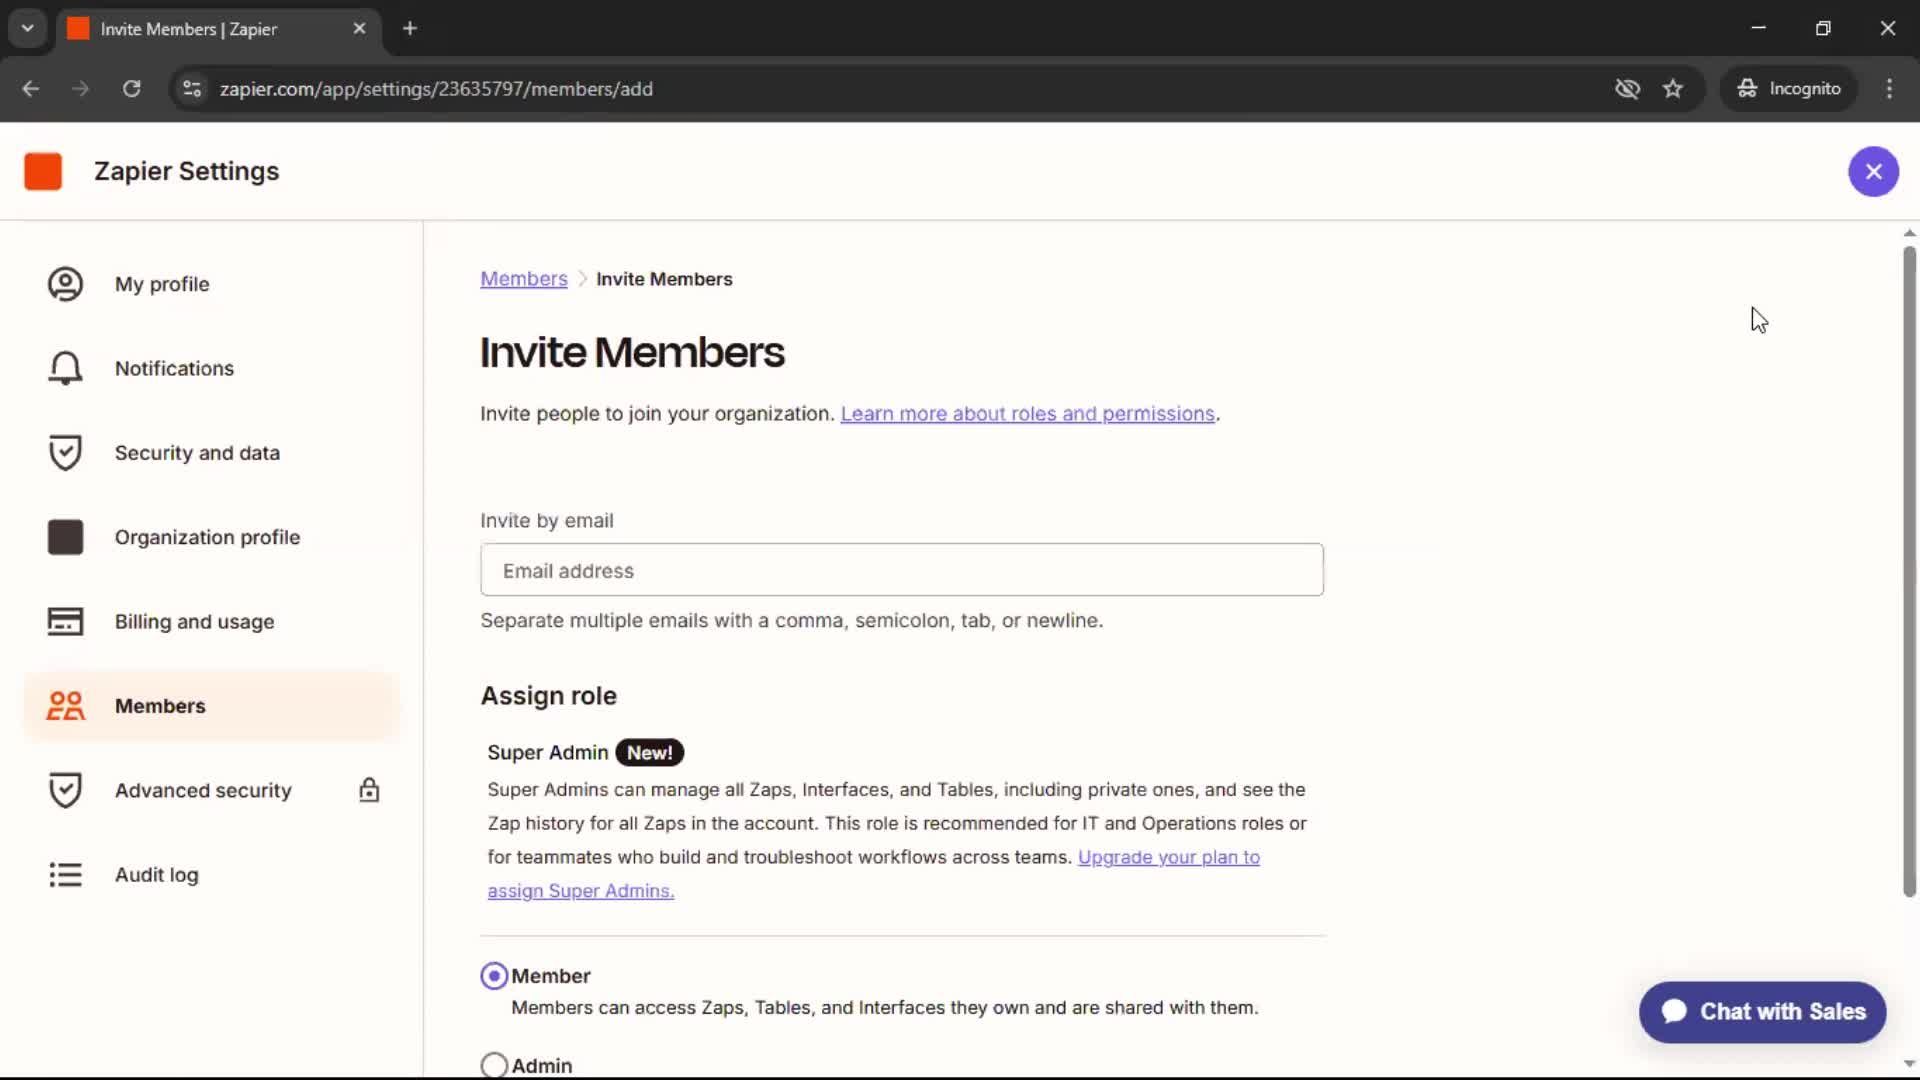Click the Security and data shield icon
Image resolution: width=1920 pixels, height=1080 pixels.
[x=65, y=453]
